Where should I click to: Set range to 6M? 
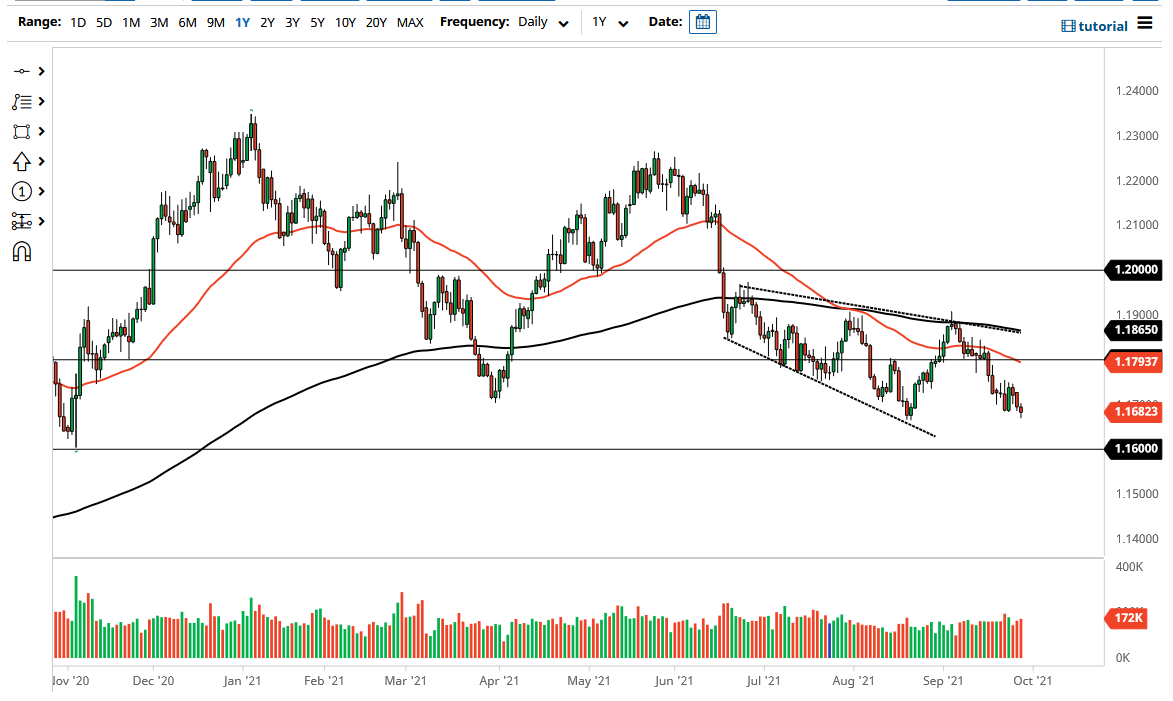click(x=187, y=22)
